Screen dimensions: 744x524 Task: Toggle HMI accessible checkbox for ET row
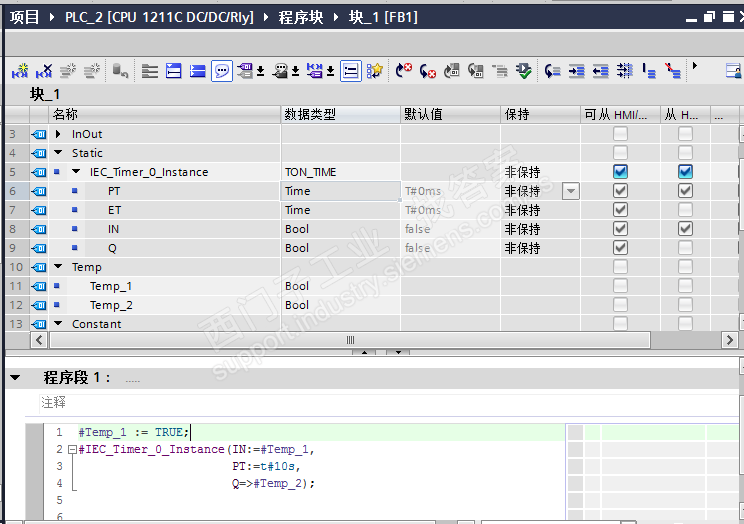620,210
